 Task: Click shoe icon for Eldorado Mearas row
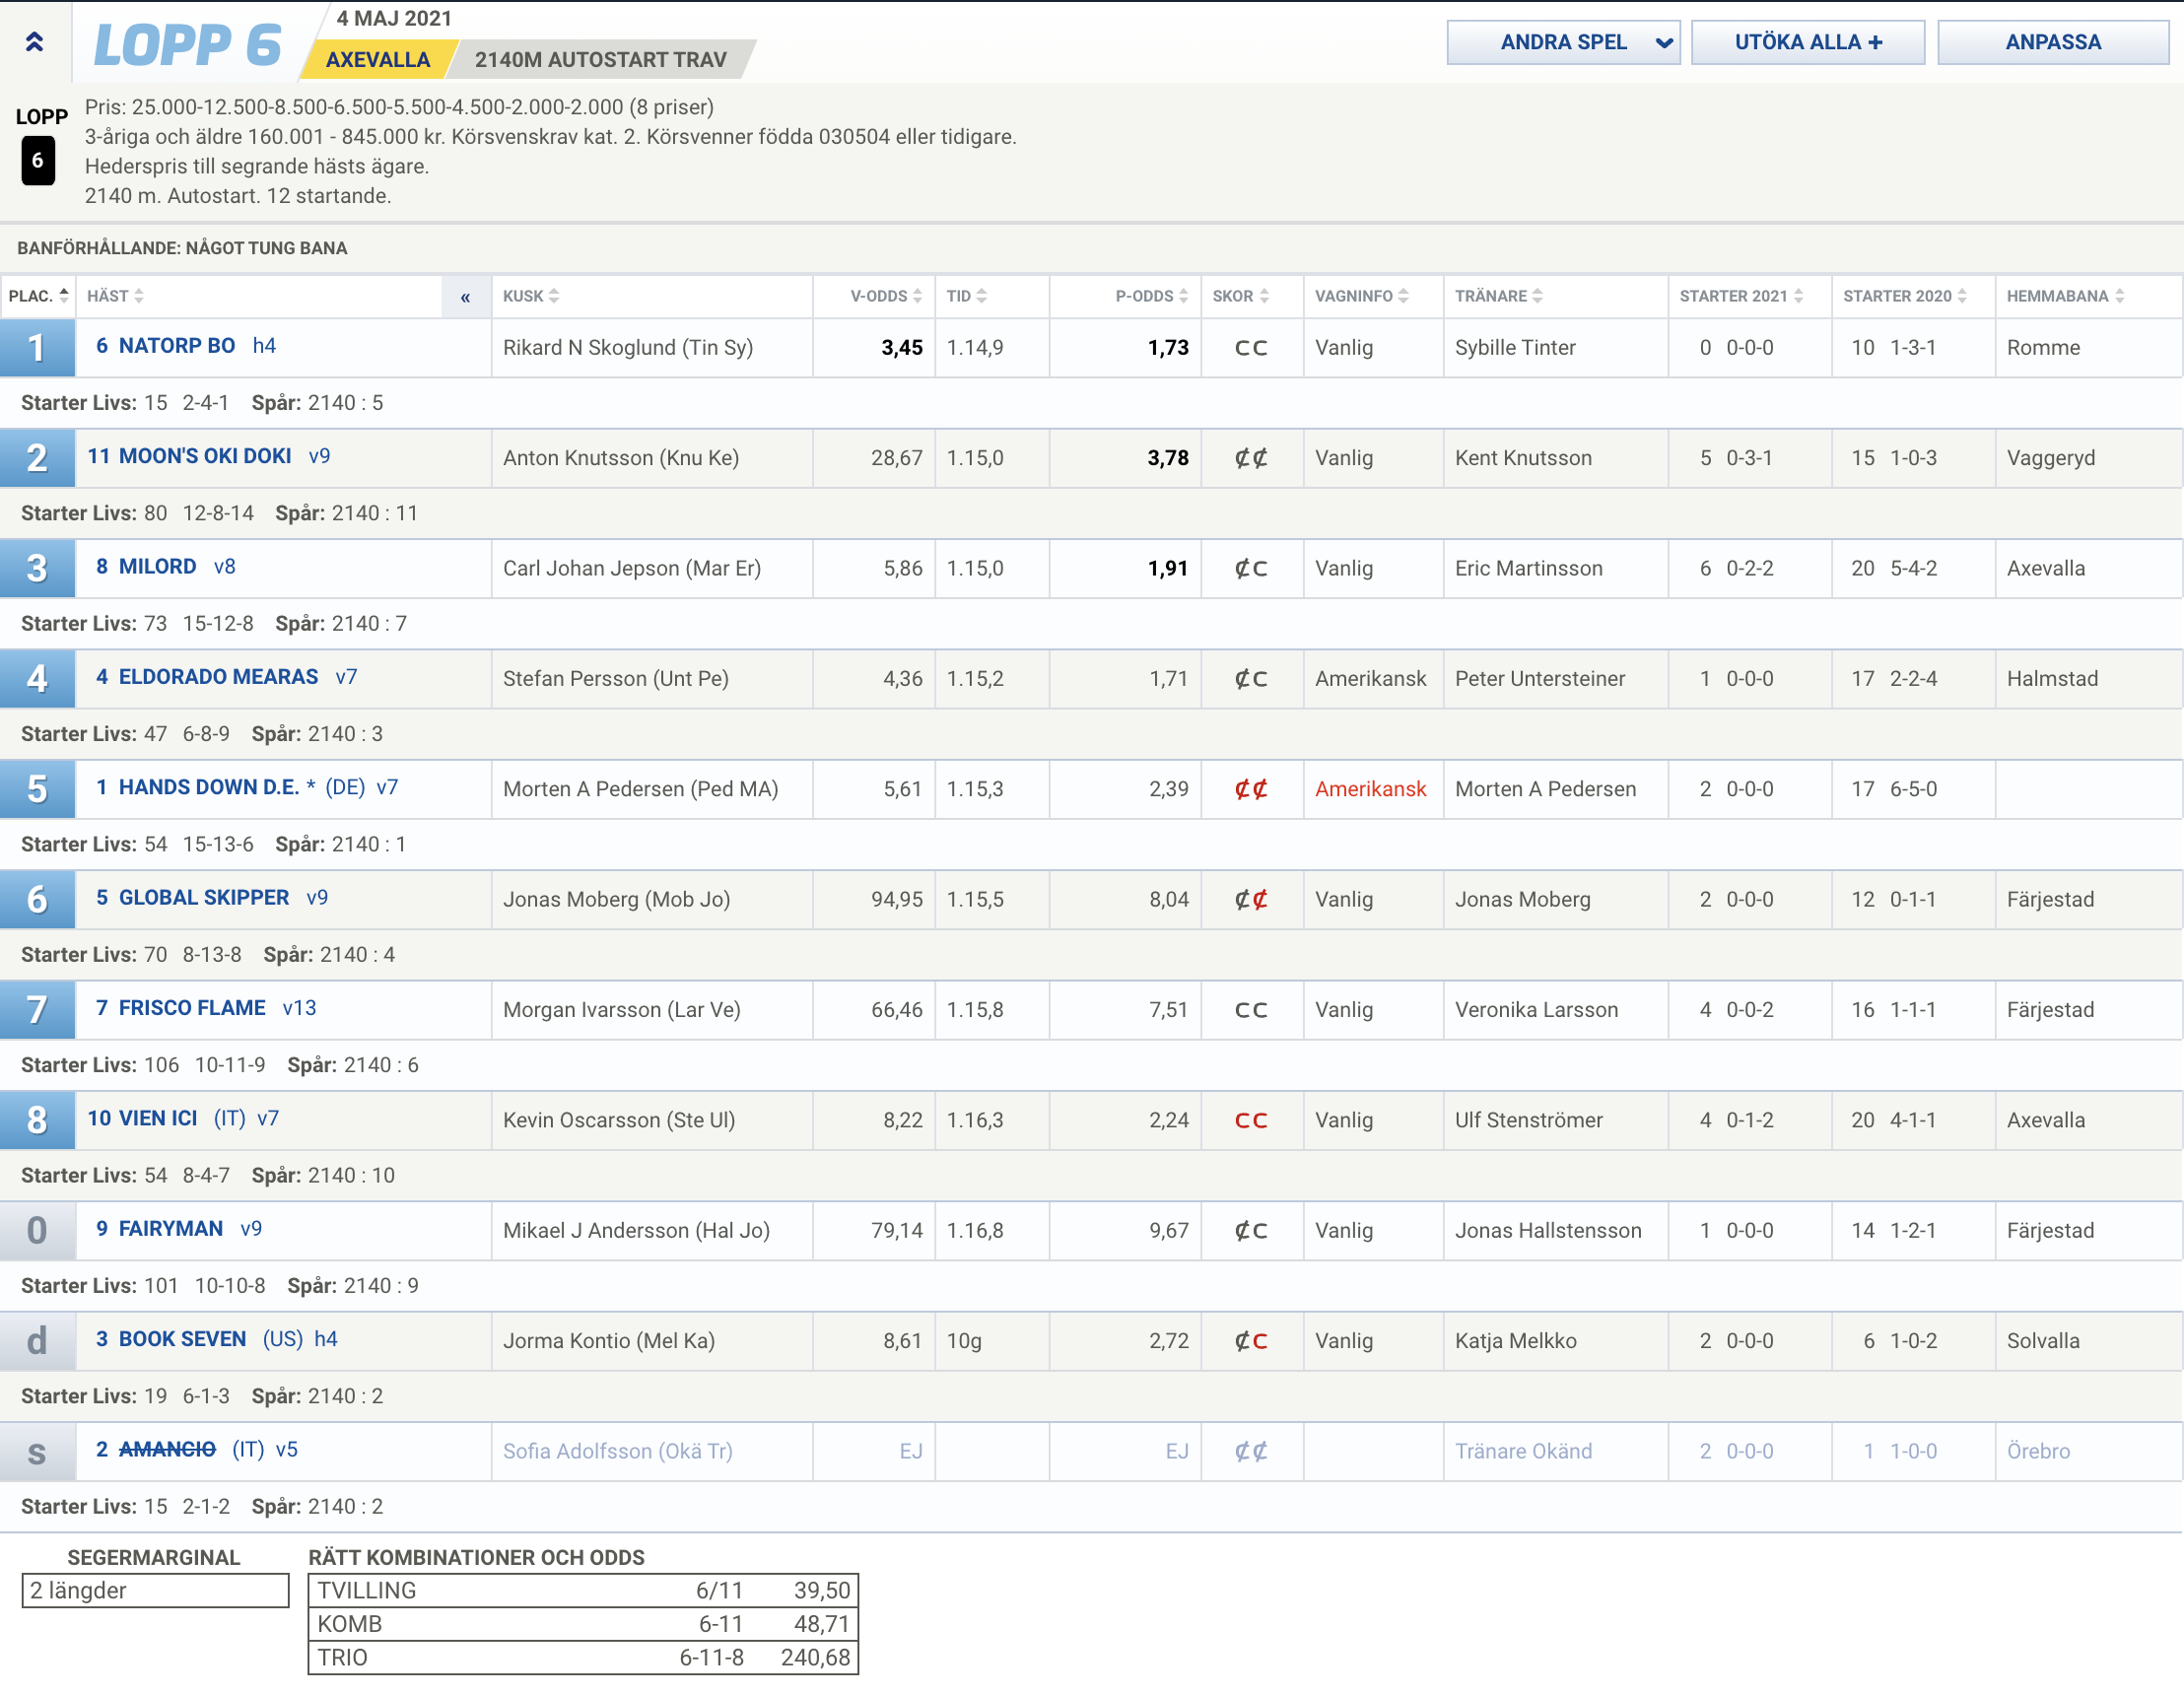tap(1251, 679)
